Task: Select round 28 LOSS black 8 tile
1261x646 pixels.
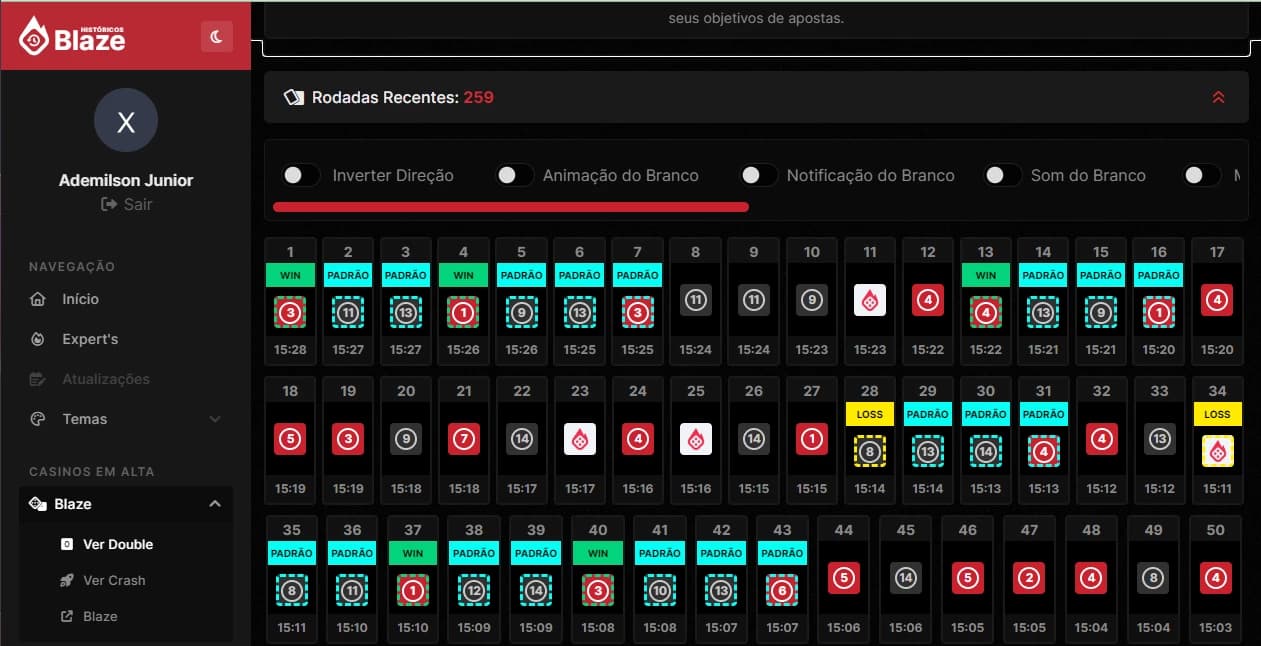Action: click(870, 451)
